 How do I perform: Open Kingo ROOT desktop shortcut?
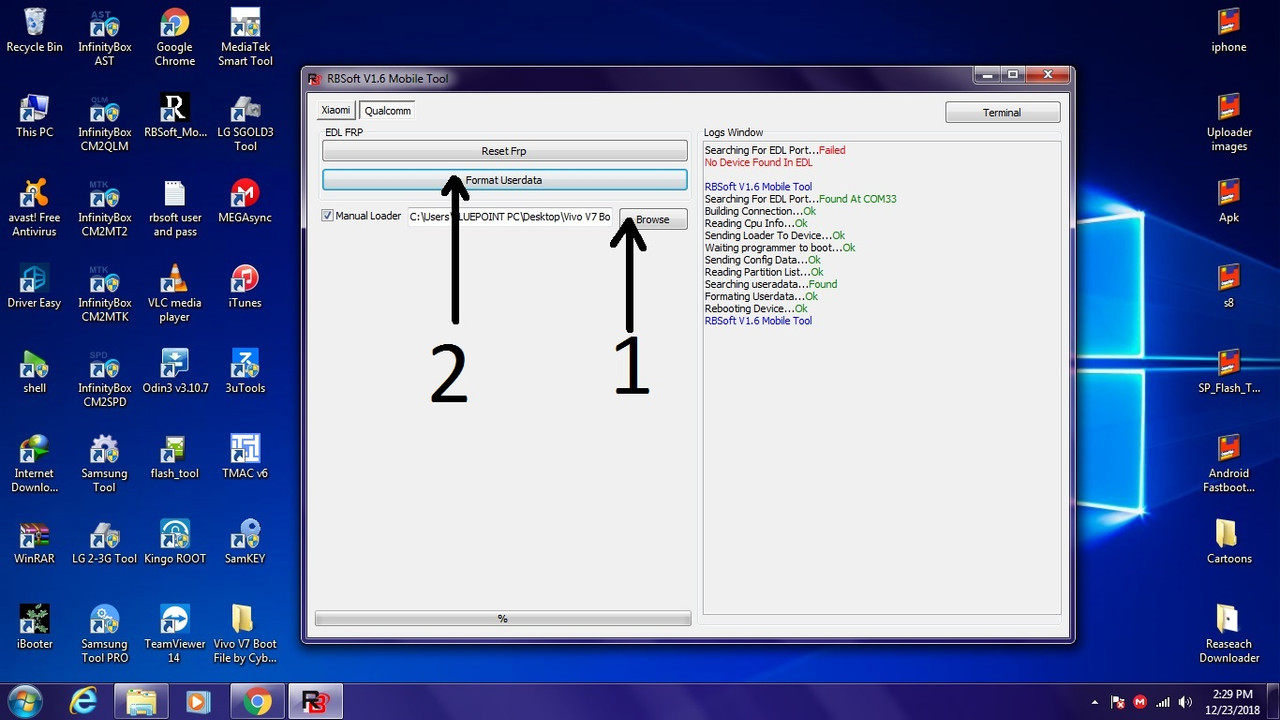(174, 542)
